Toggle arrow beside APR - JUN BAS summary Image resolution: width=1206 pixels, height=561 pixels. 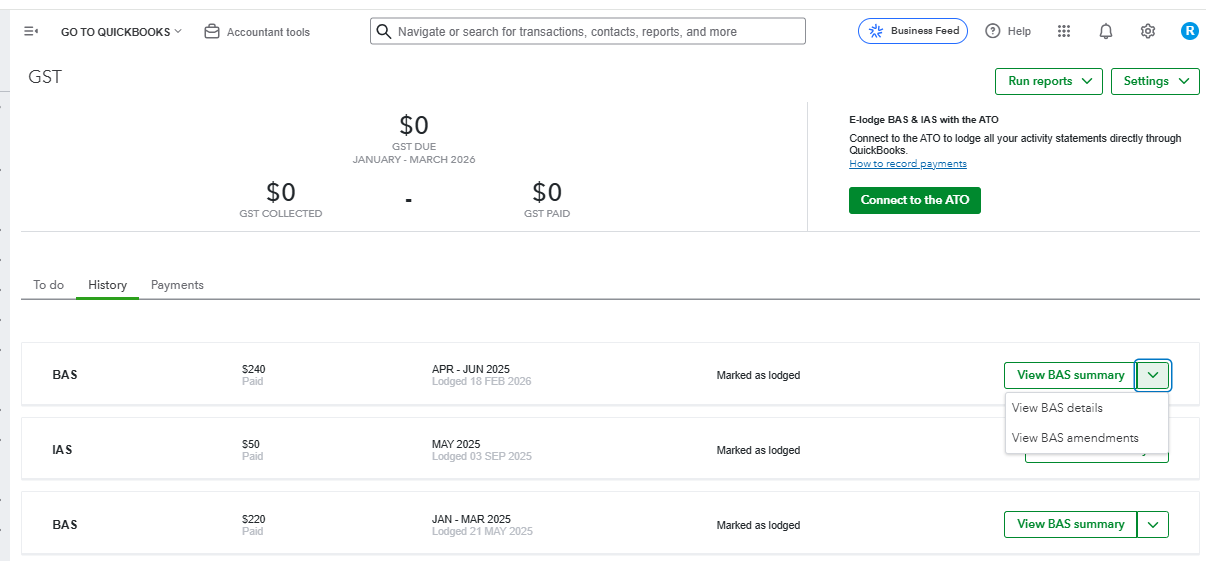1153,375
